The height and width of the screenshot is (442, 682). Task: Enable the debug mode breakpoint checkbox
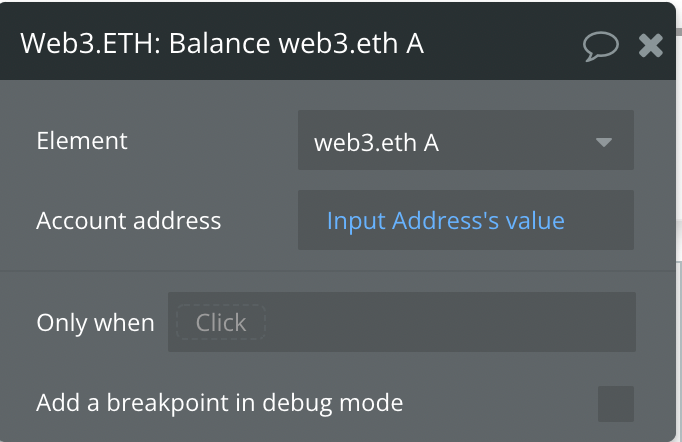coord(615,404)
